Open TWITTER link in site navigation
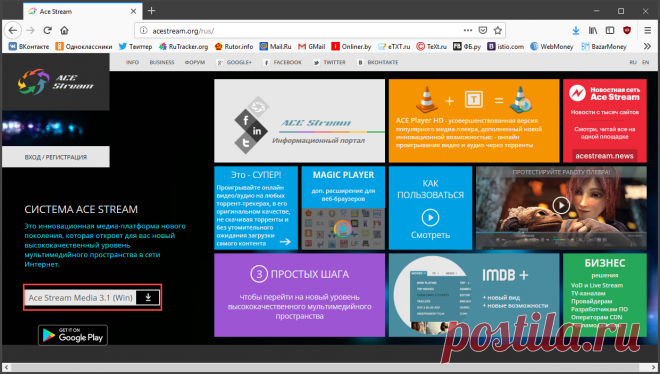Screen dimensions: 660x374 [x=329, y=62]
